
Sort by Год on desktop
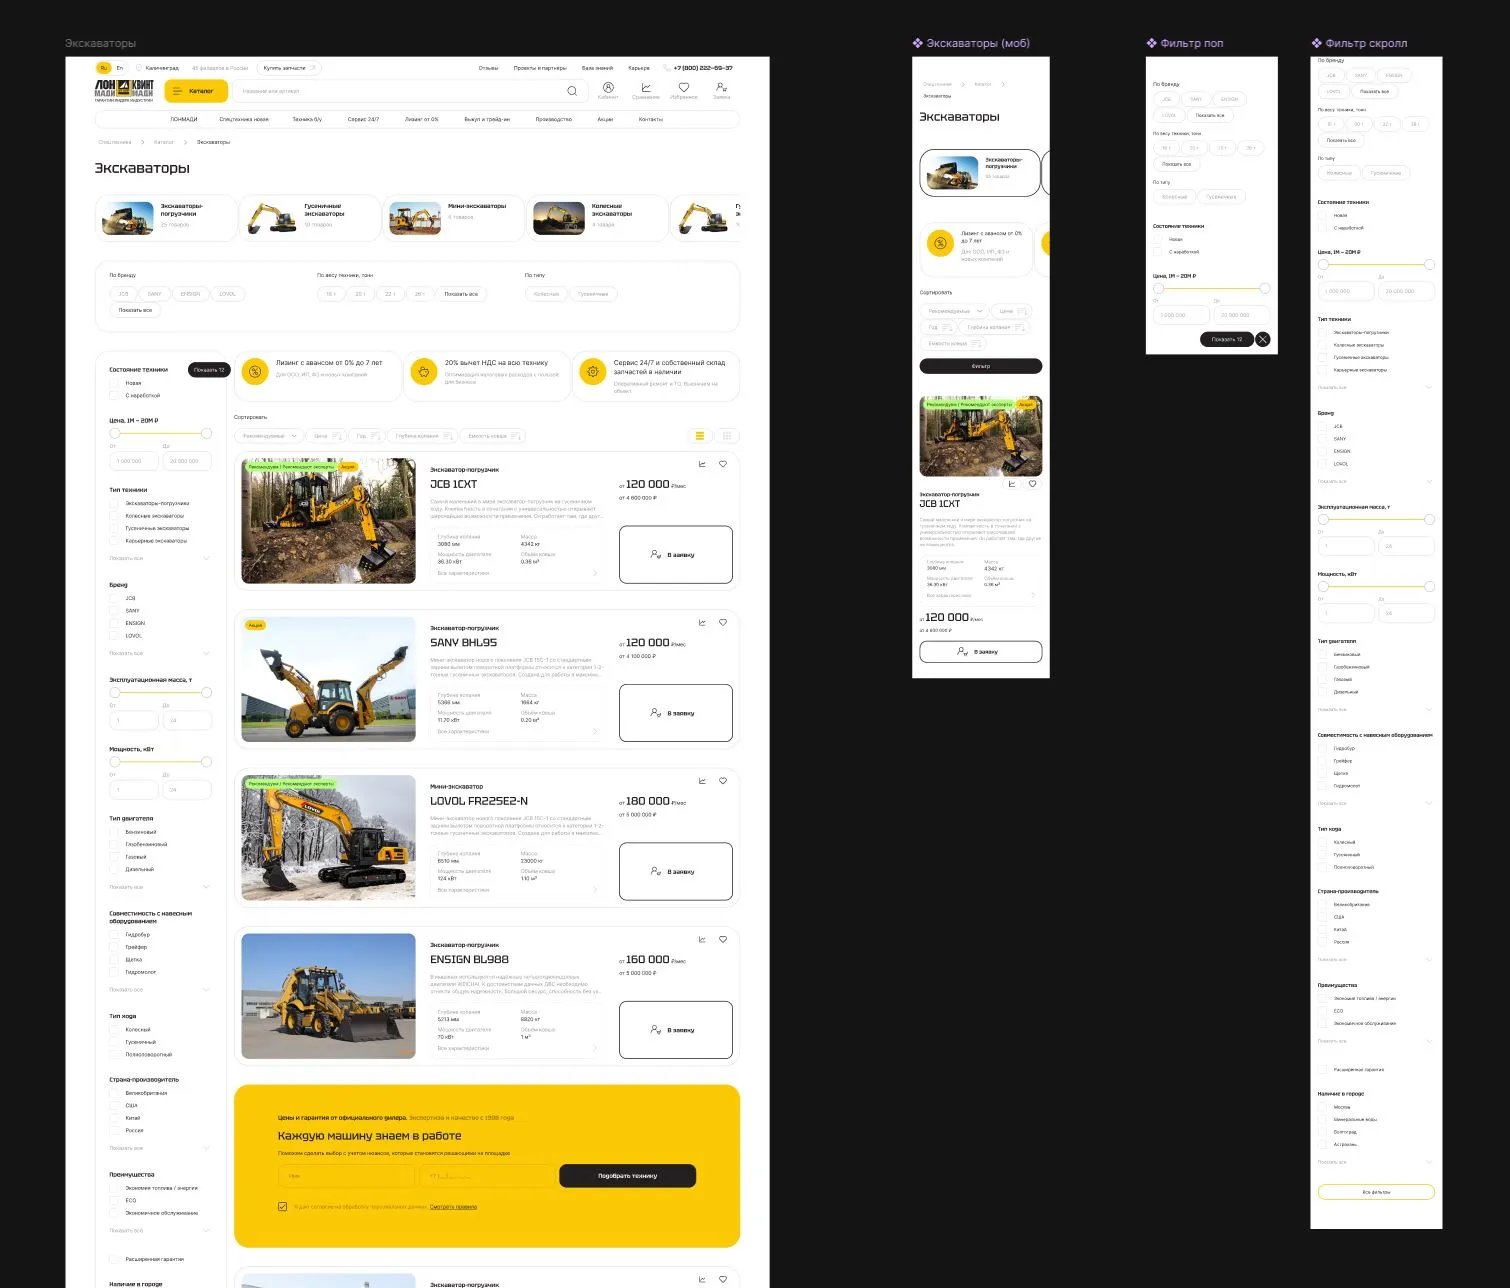tap(367, 436)
